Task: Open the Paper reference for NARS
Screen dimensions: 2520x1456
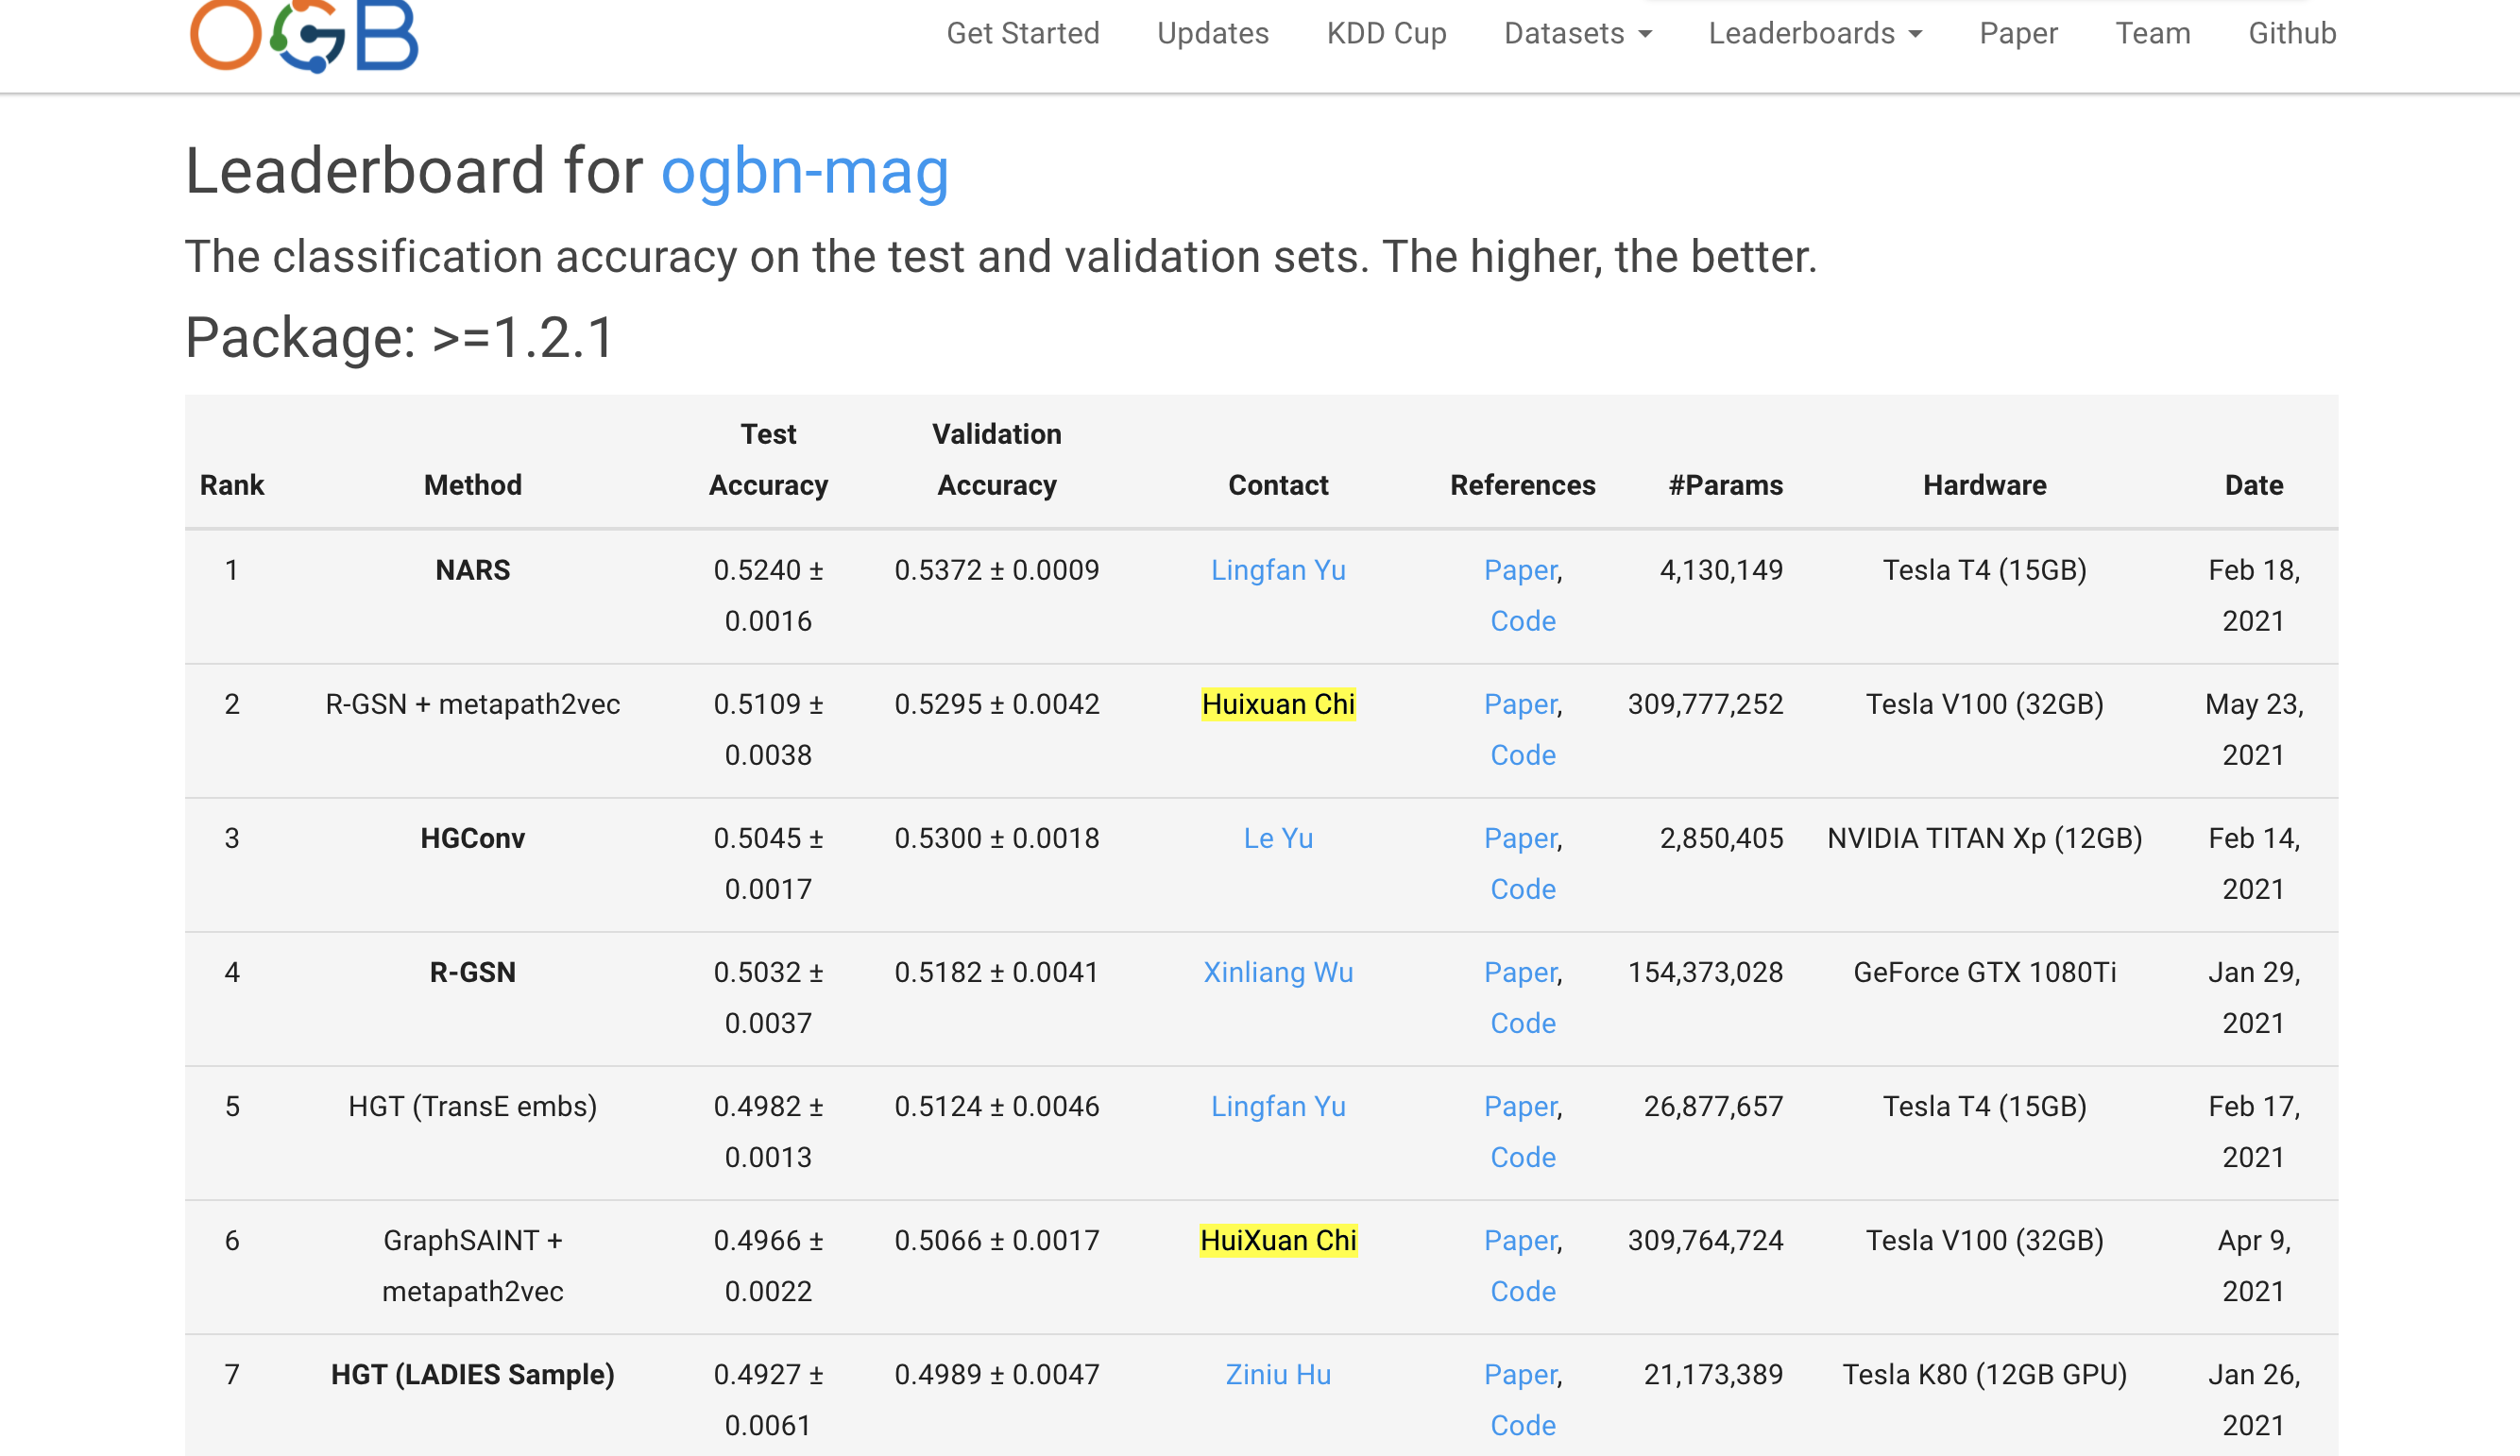Action: click(1519, 570)
